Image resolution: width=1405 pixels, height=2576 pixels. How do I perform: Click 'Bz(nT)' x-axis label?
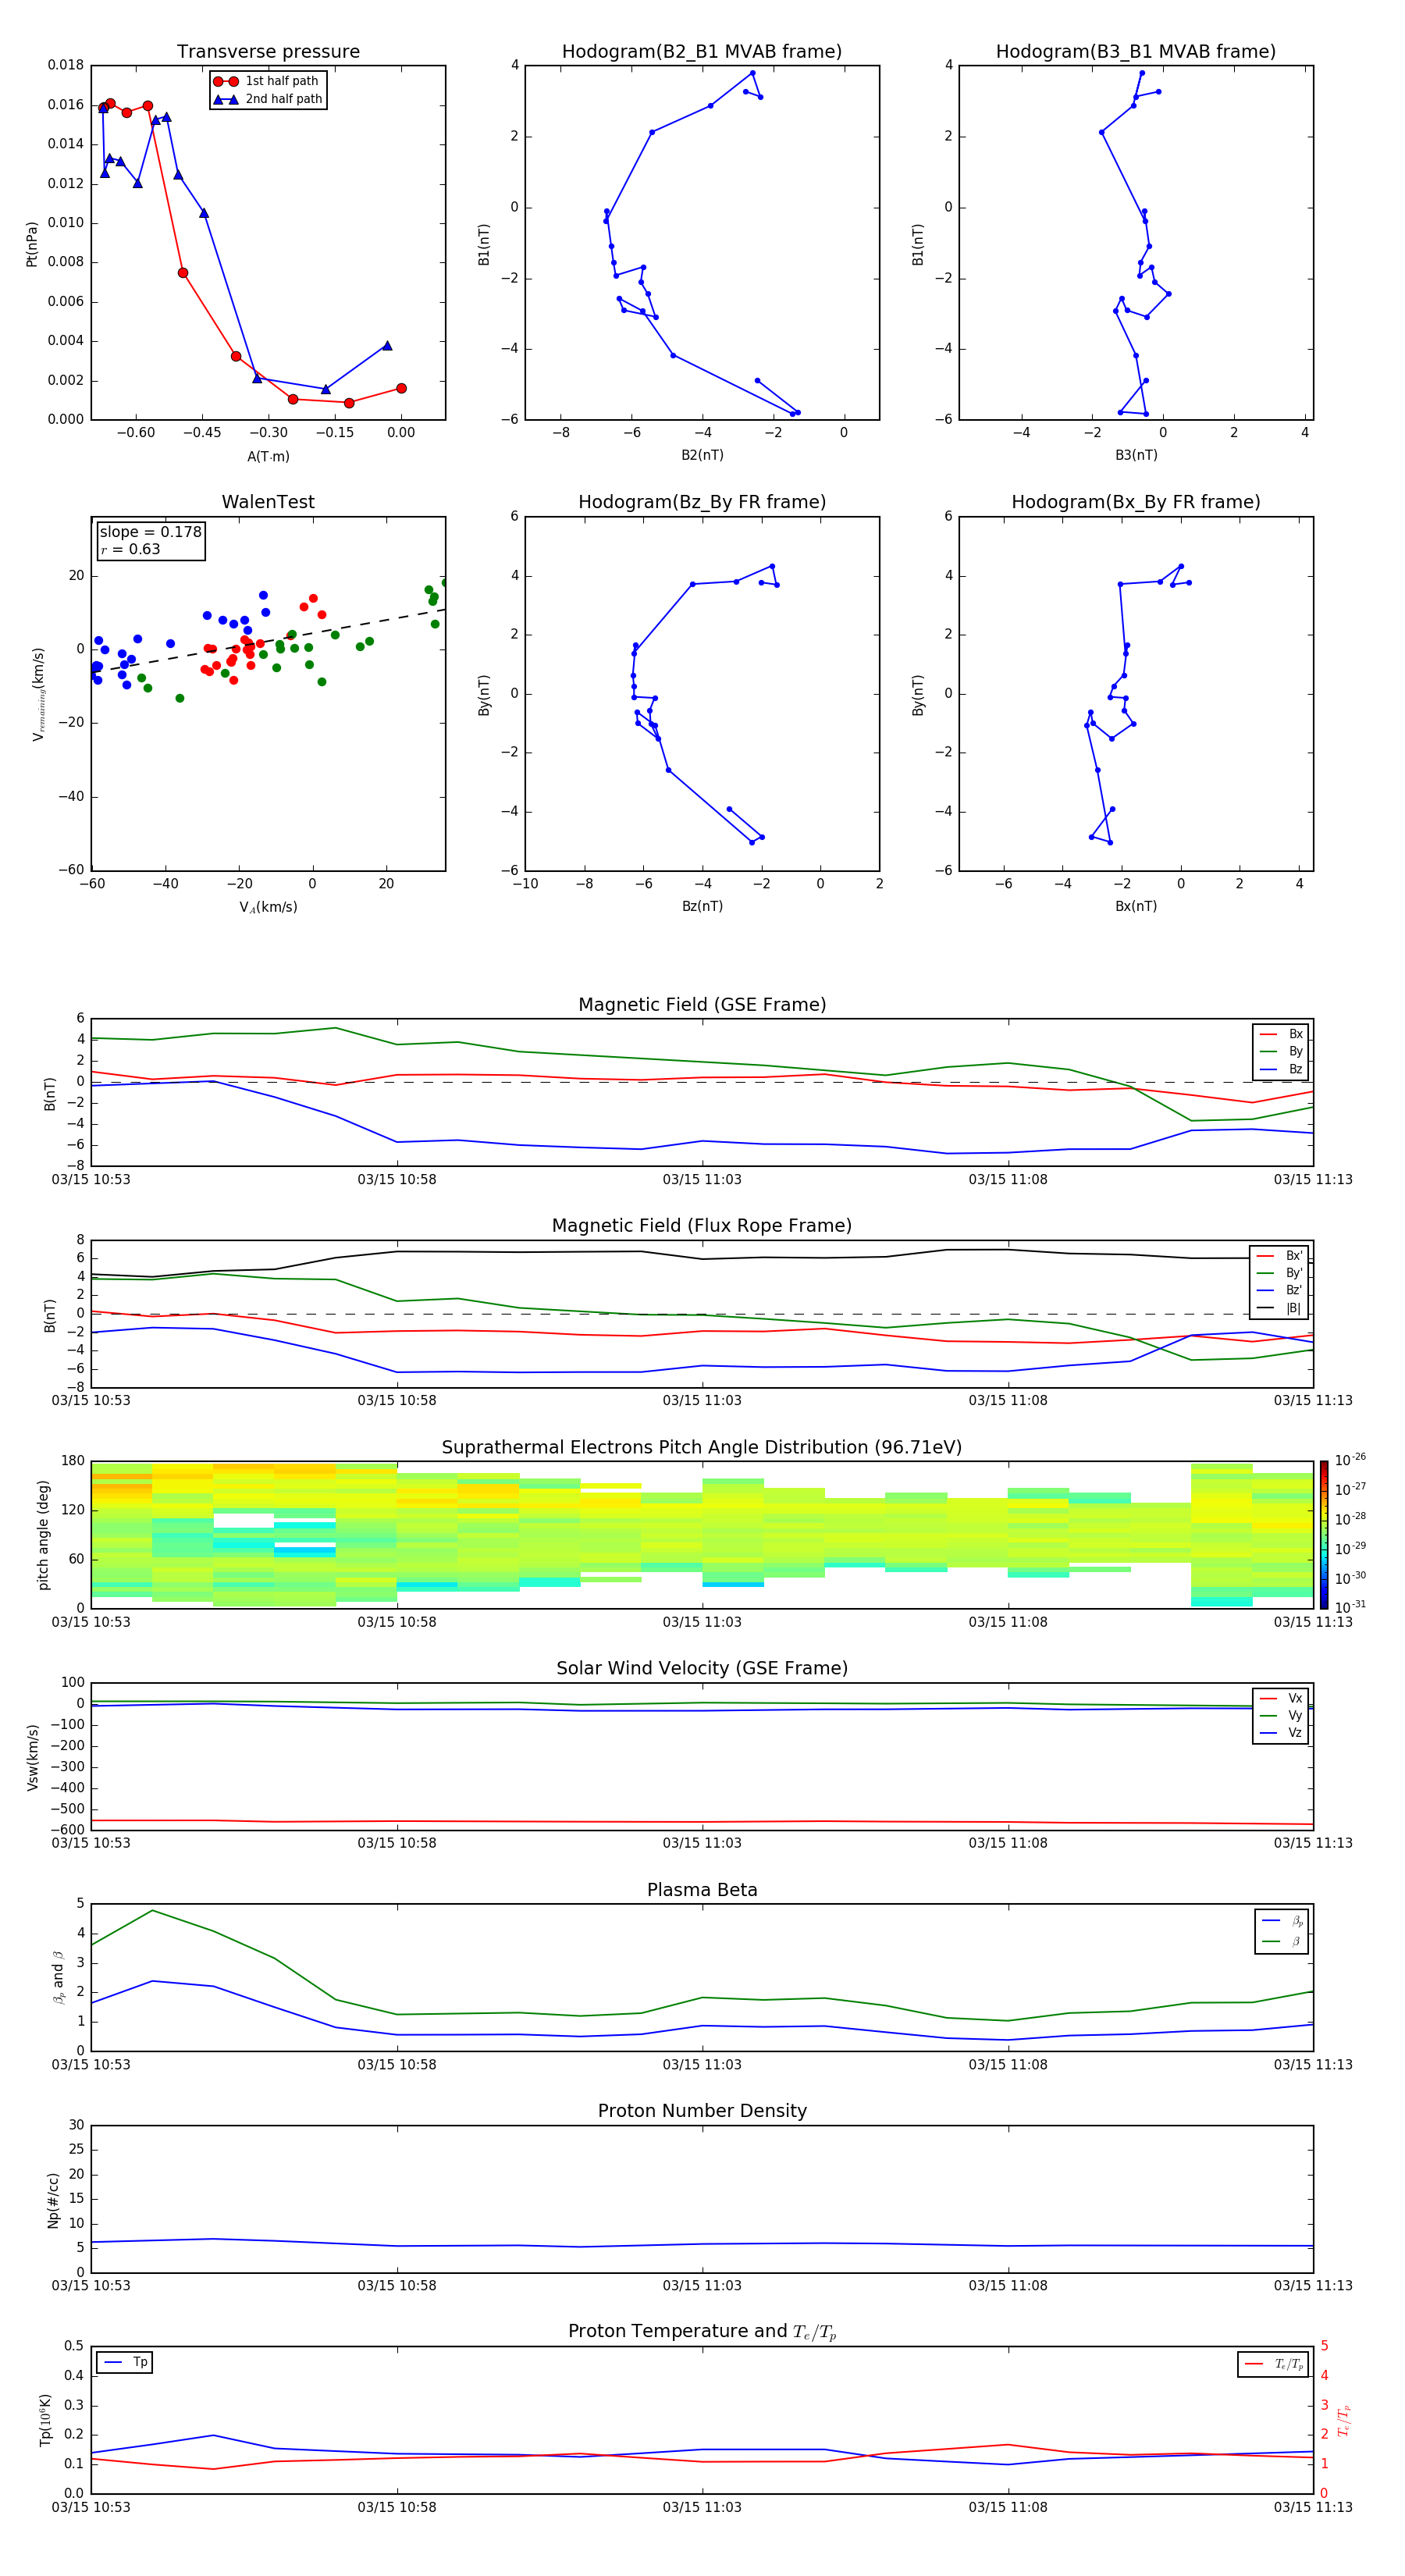click(702, 906)
